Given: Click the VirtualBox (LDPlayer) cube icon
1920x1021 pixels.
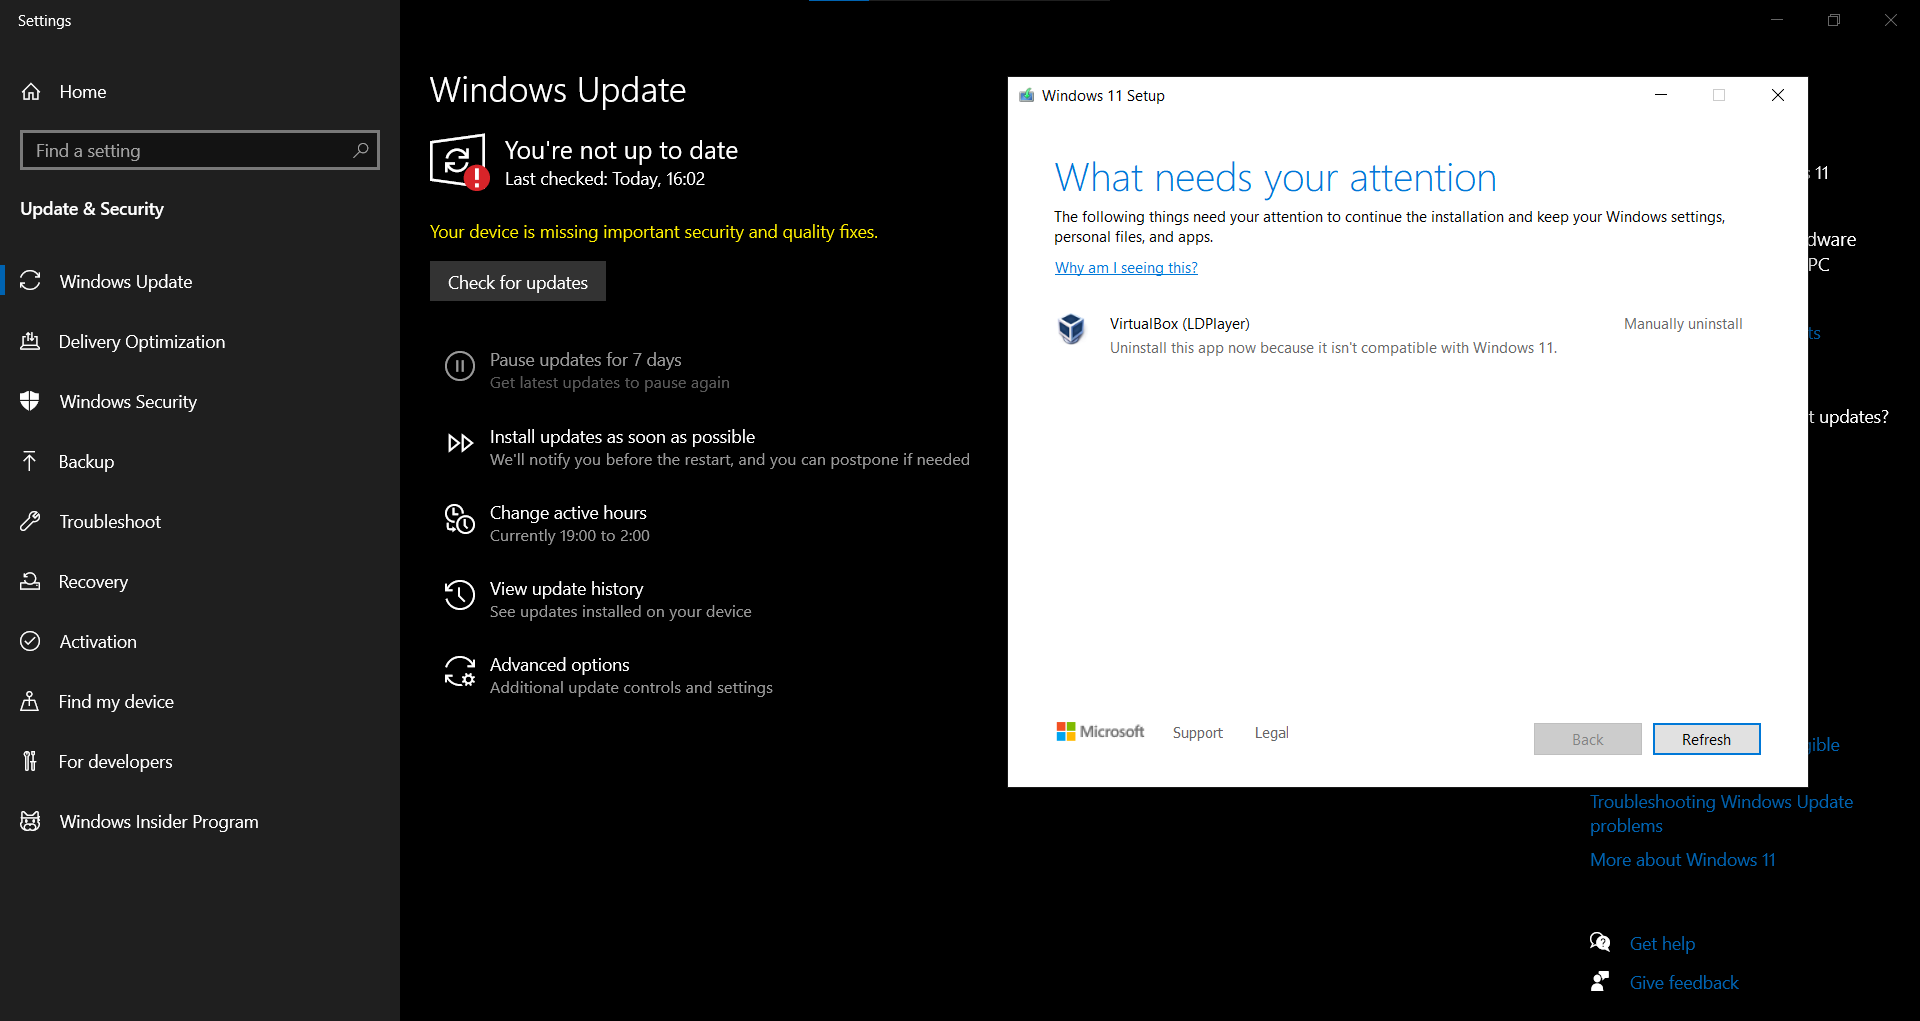Looking at the screenshot, I should (x=1071, y=329).
